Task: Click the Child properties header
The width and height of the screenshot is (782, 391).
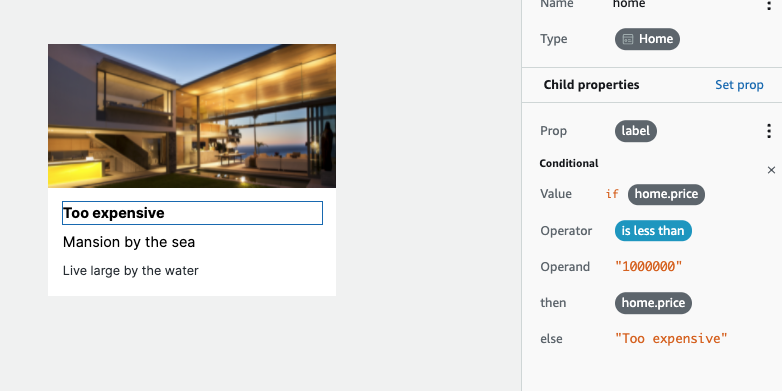Action: pos(591,85)
